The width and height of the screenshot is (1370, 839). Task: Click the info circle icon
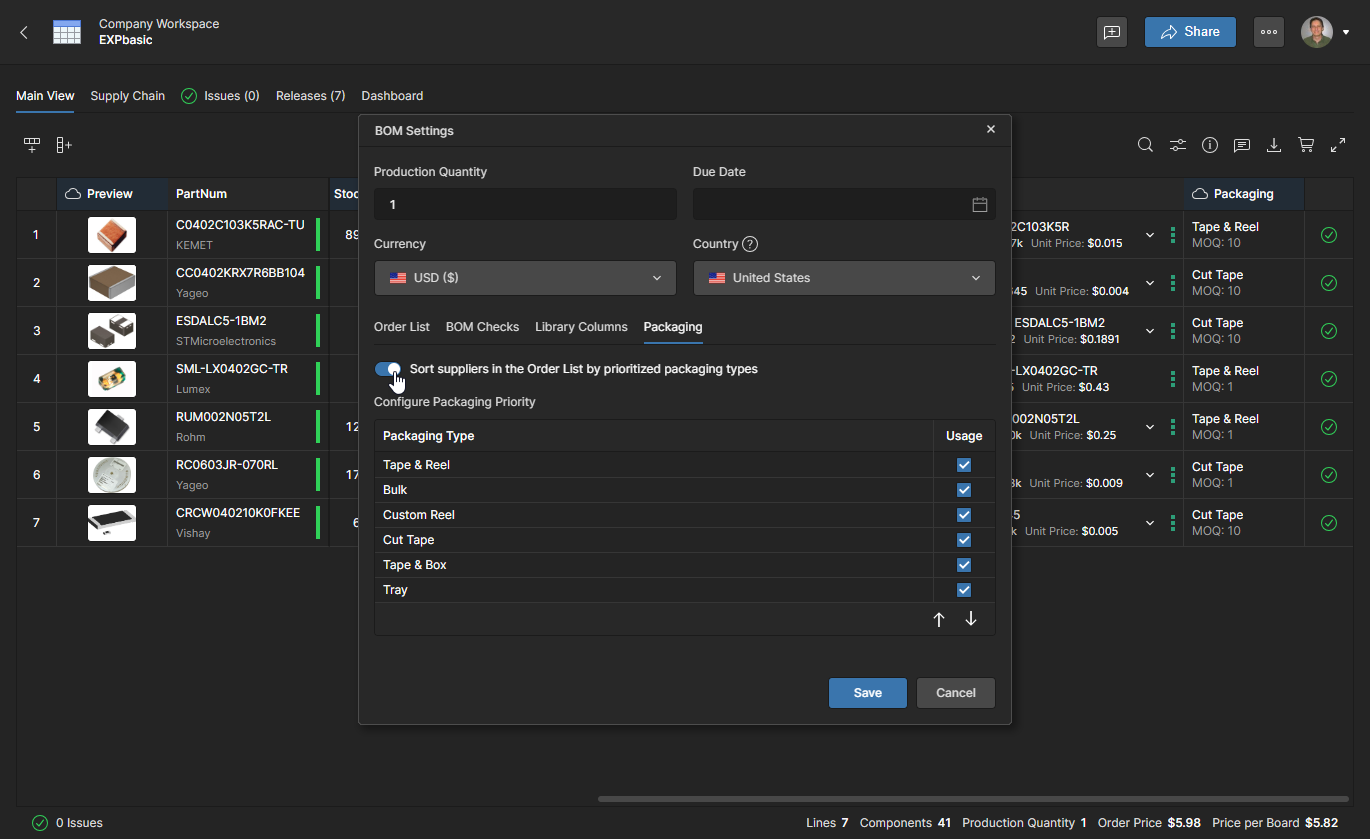pos(1210,145)
